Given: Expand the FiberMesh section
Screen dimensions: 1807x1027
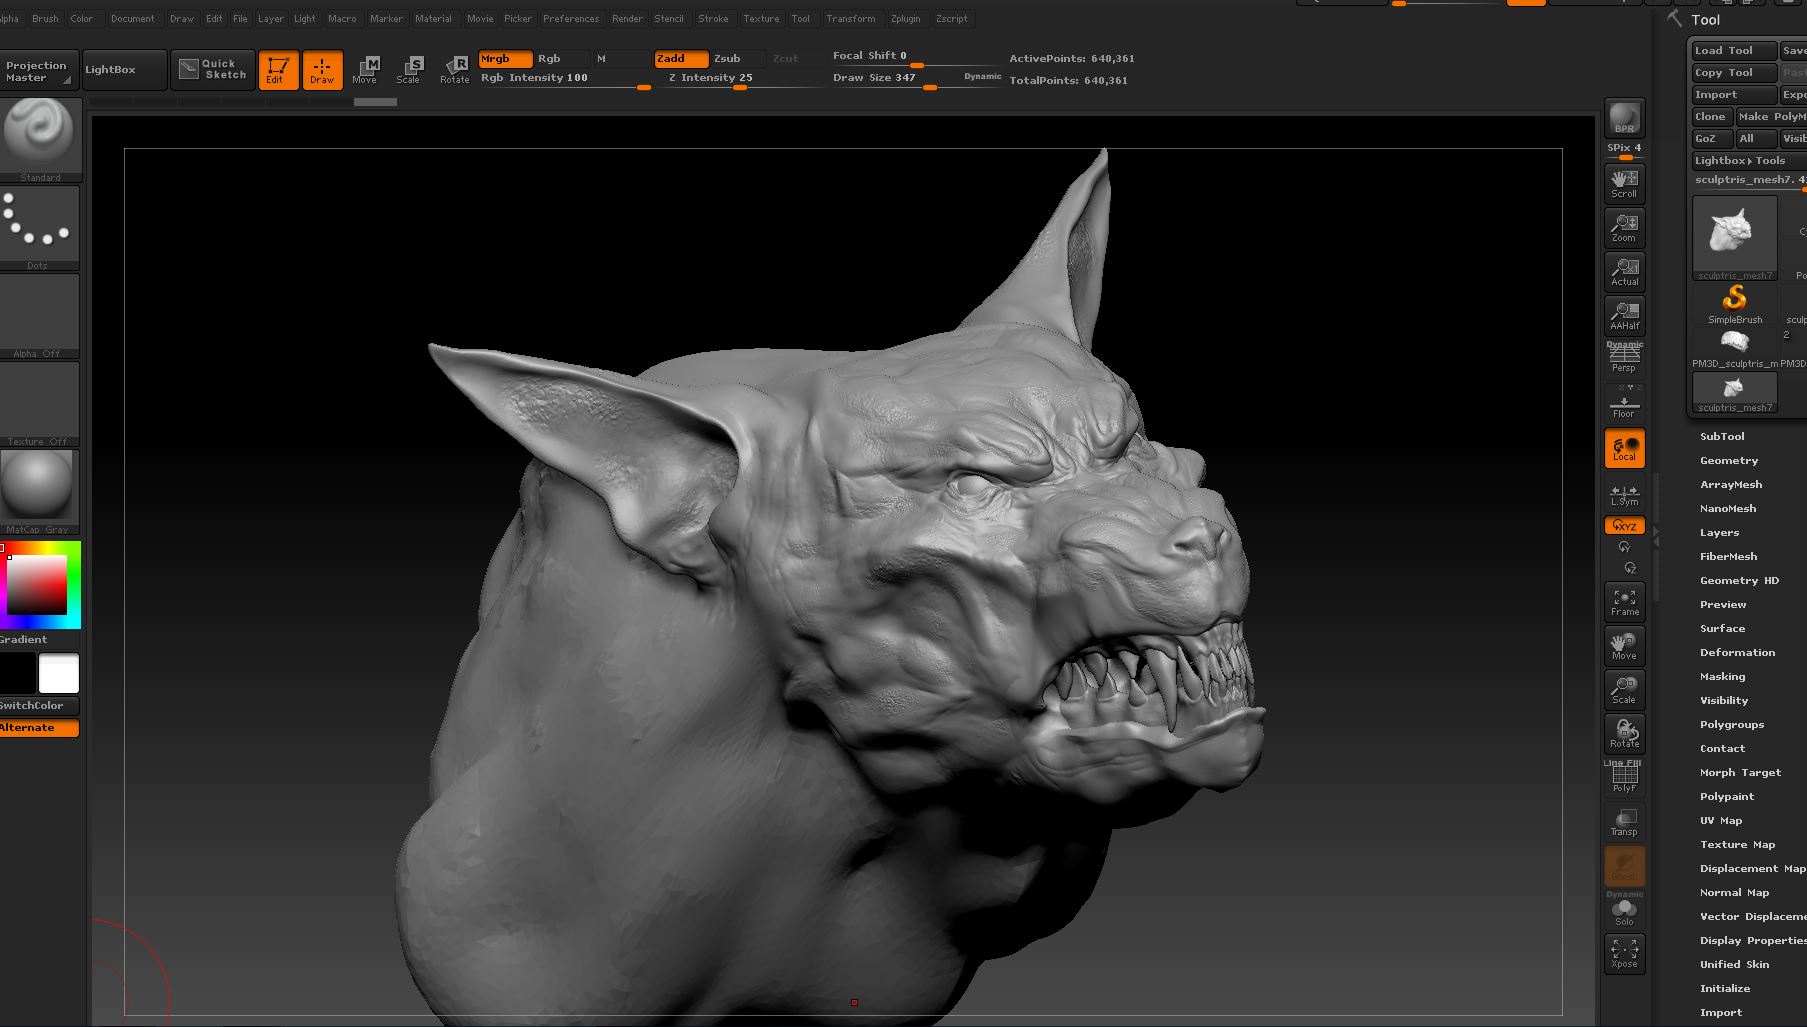Looking at the screenshot, I should [x=1729, y=557].
